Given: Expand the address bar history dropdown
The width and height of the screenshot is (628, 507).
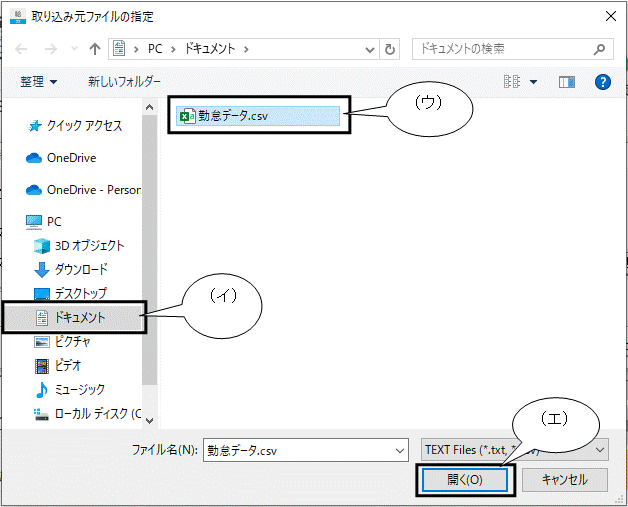Looking at the screenshot, I should point(370,50).
